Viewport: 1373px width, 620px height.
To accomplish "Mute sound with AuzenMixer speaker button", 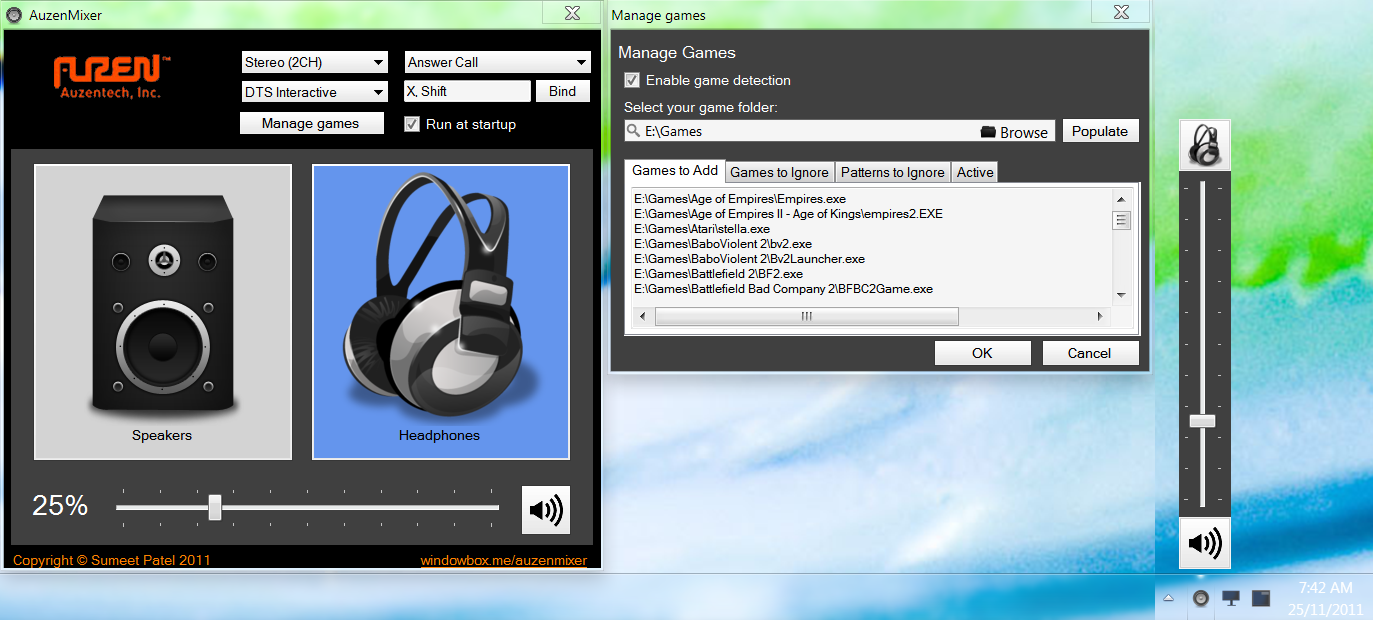I will tap(545, 510).
